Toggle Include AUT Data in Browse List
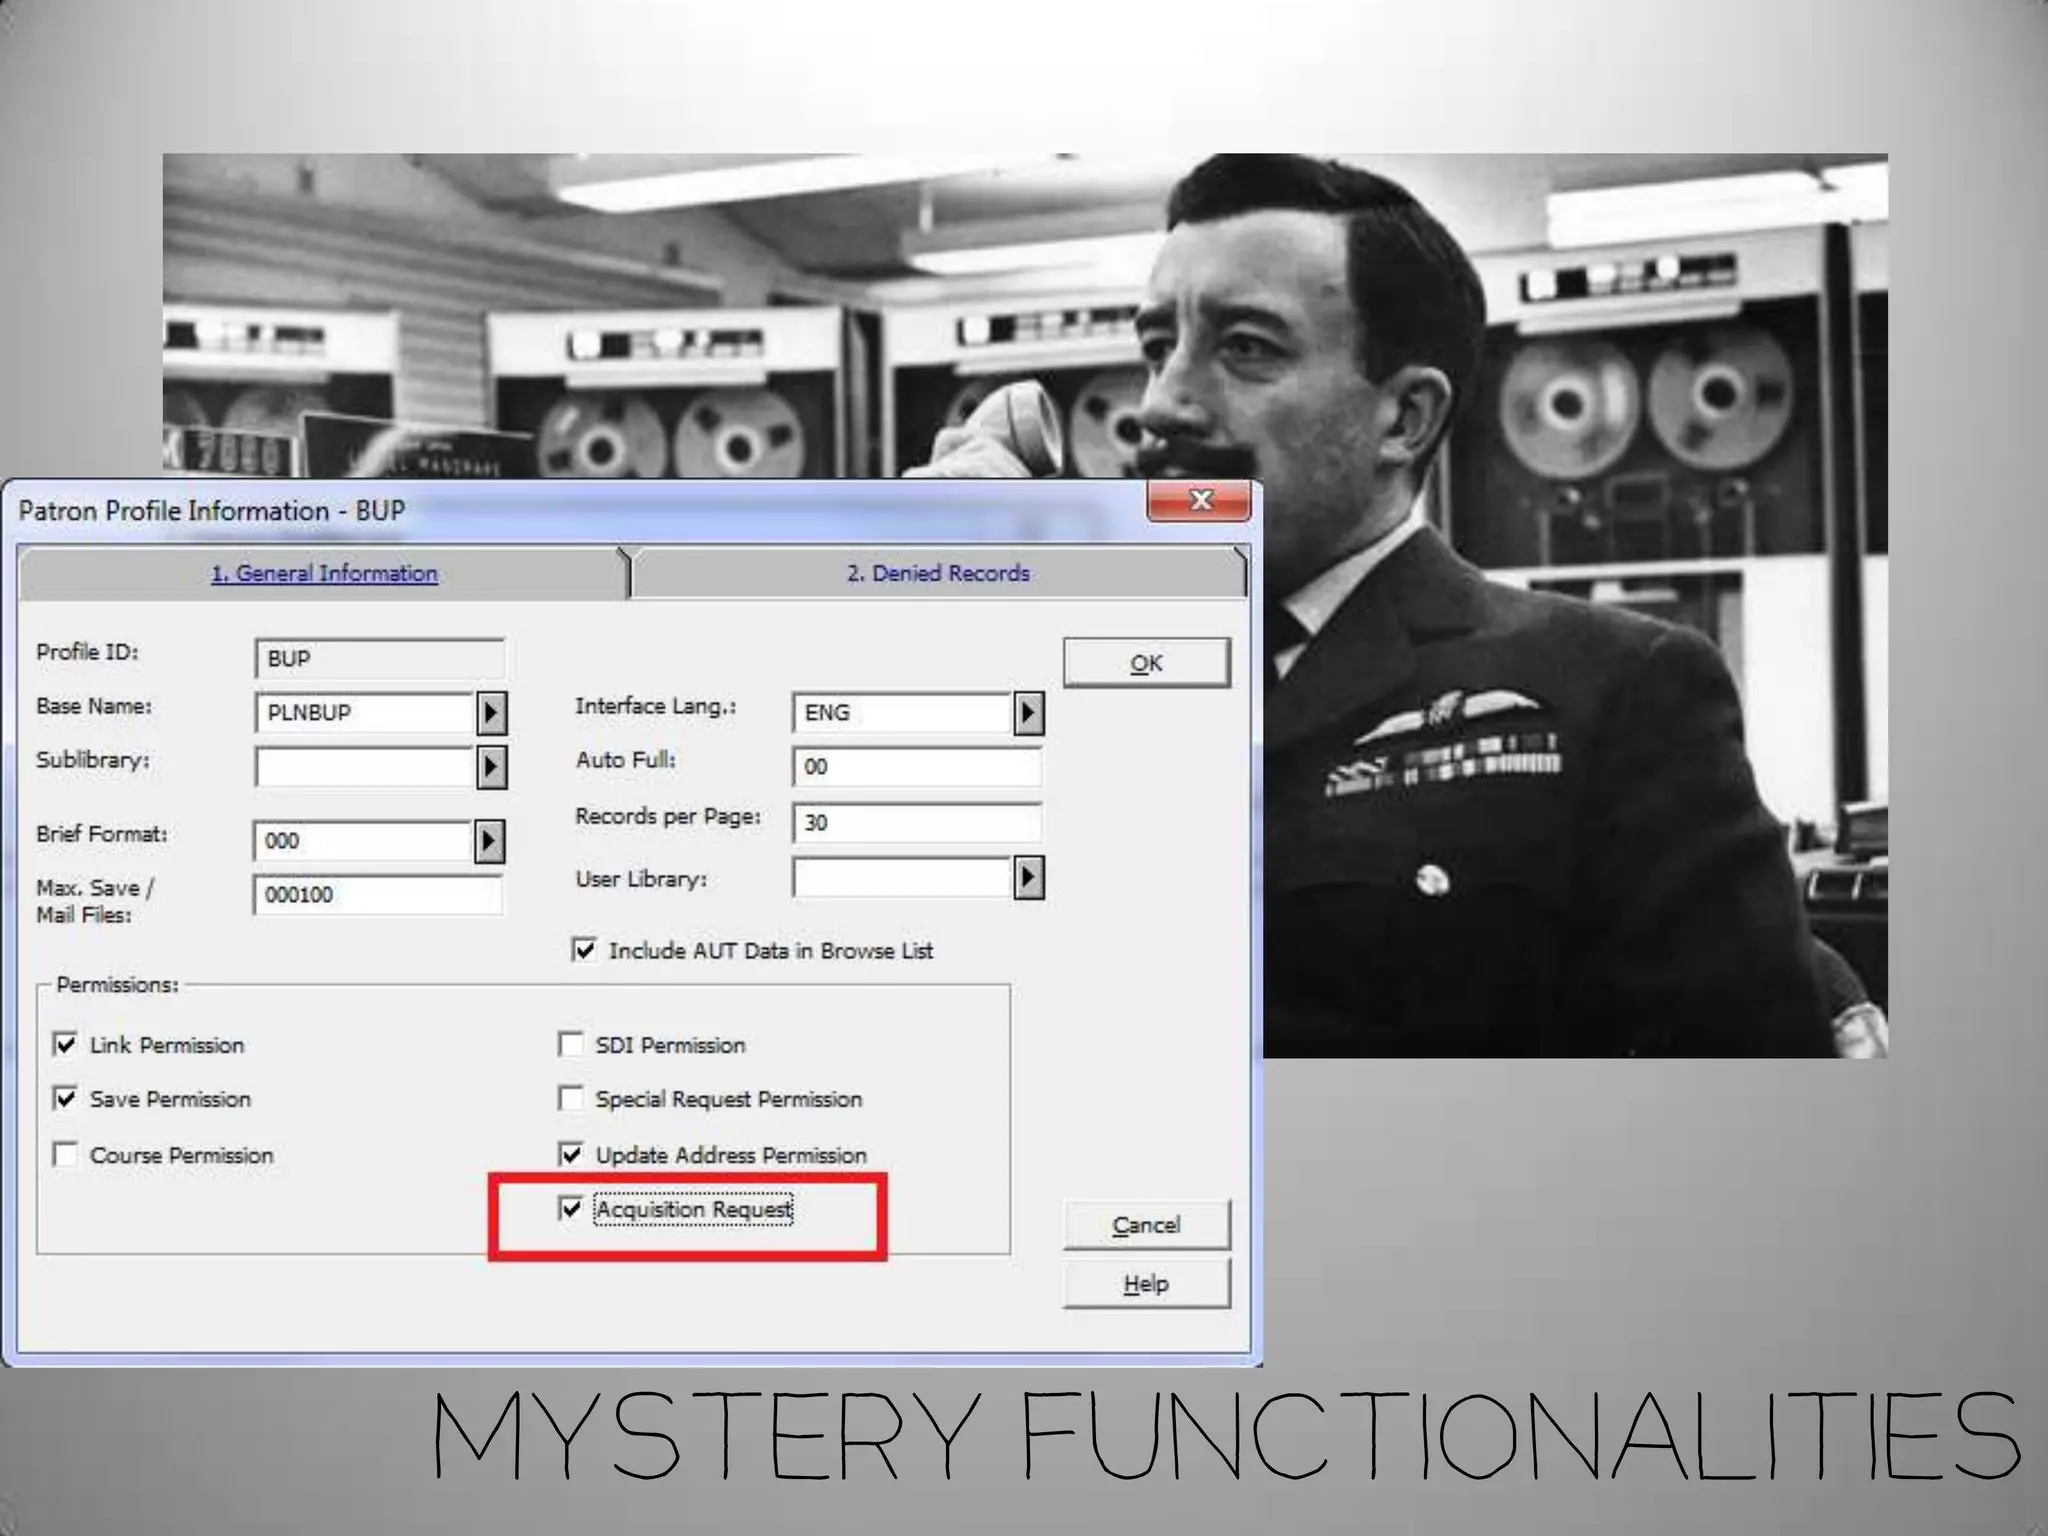 coord(584,950)
